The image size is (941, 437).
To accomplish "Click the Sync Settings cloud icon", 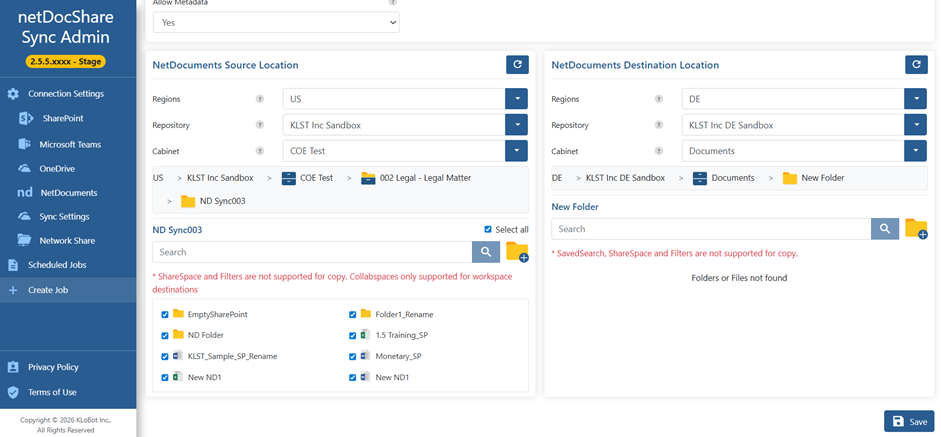I will [x=25, y=216].
